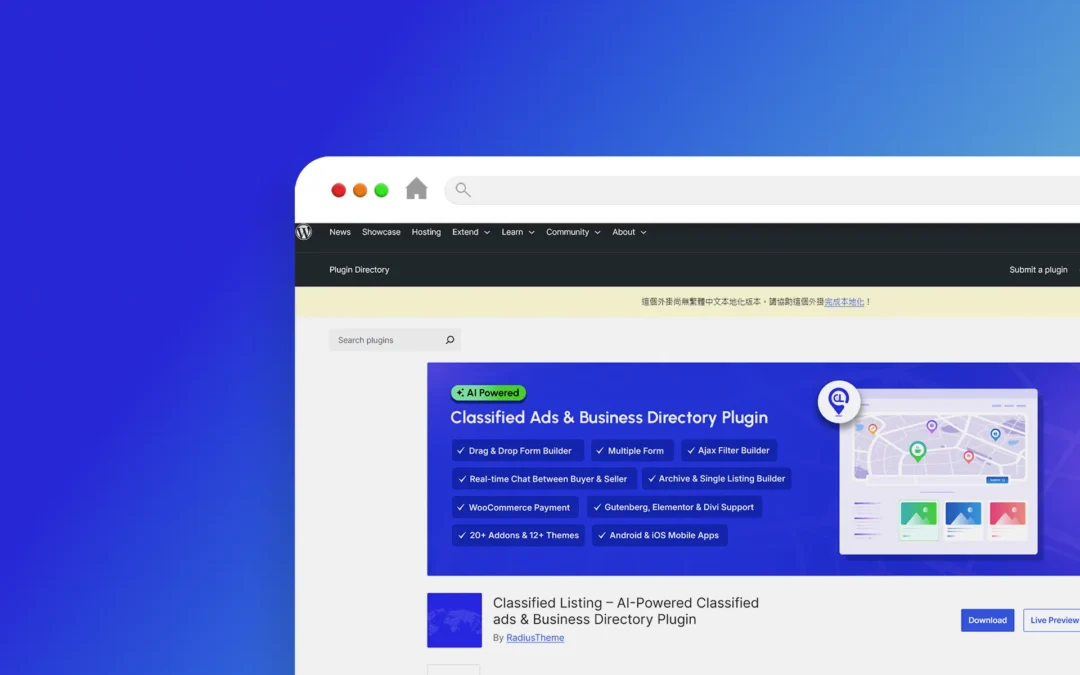Go to Hosting in the nav bar

426,232
